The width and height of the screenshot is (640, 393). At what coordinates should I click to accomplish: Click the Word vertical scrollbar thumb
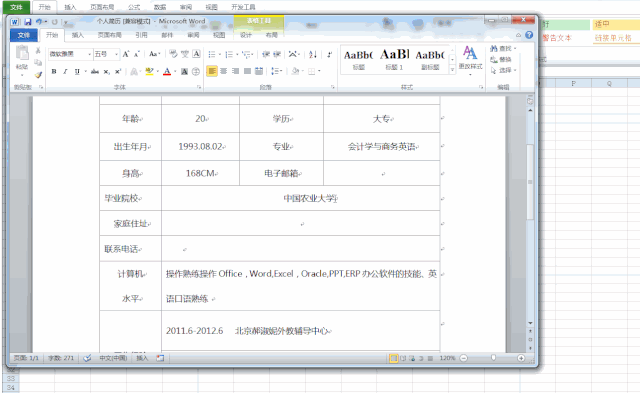pos(530,182)
